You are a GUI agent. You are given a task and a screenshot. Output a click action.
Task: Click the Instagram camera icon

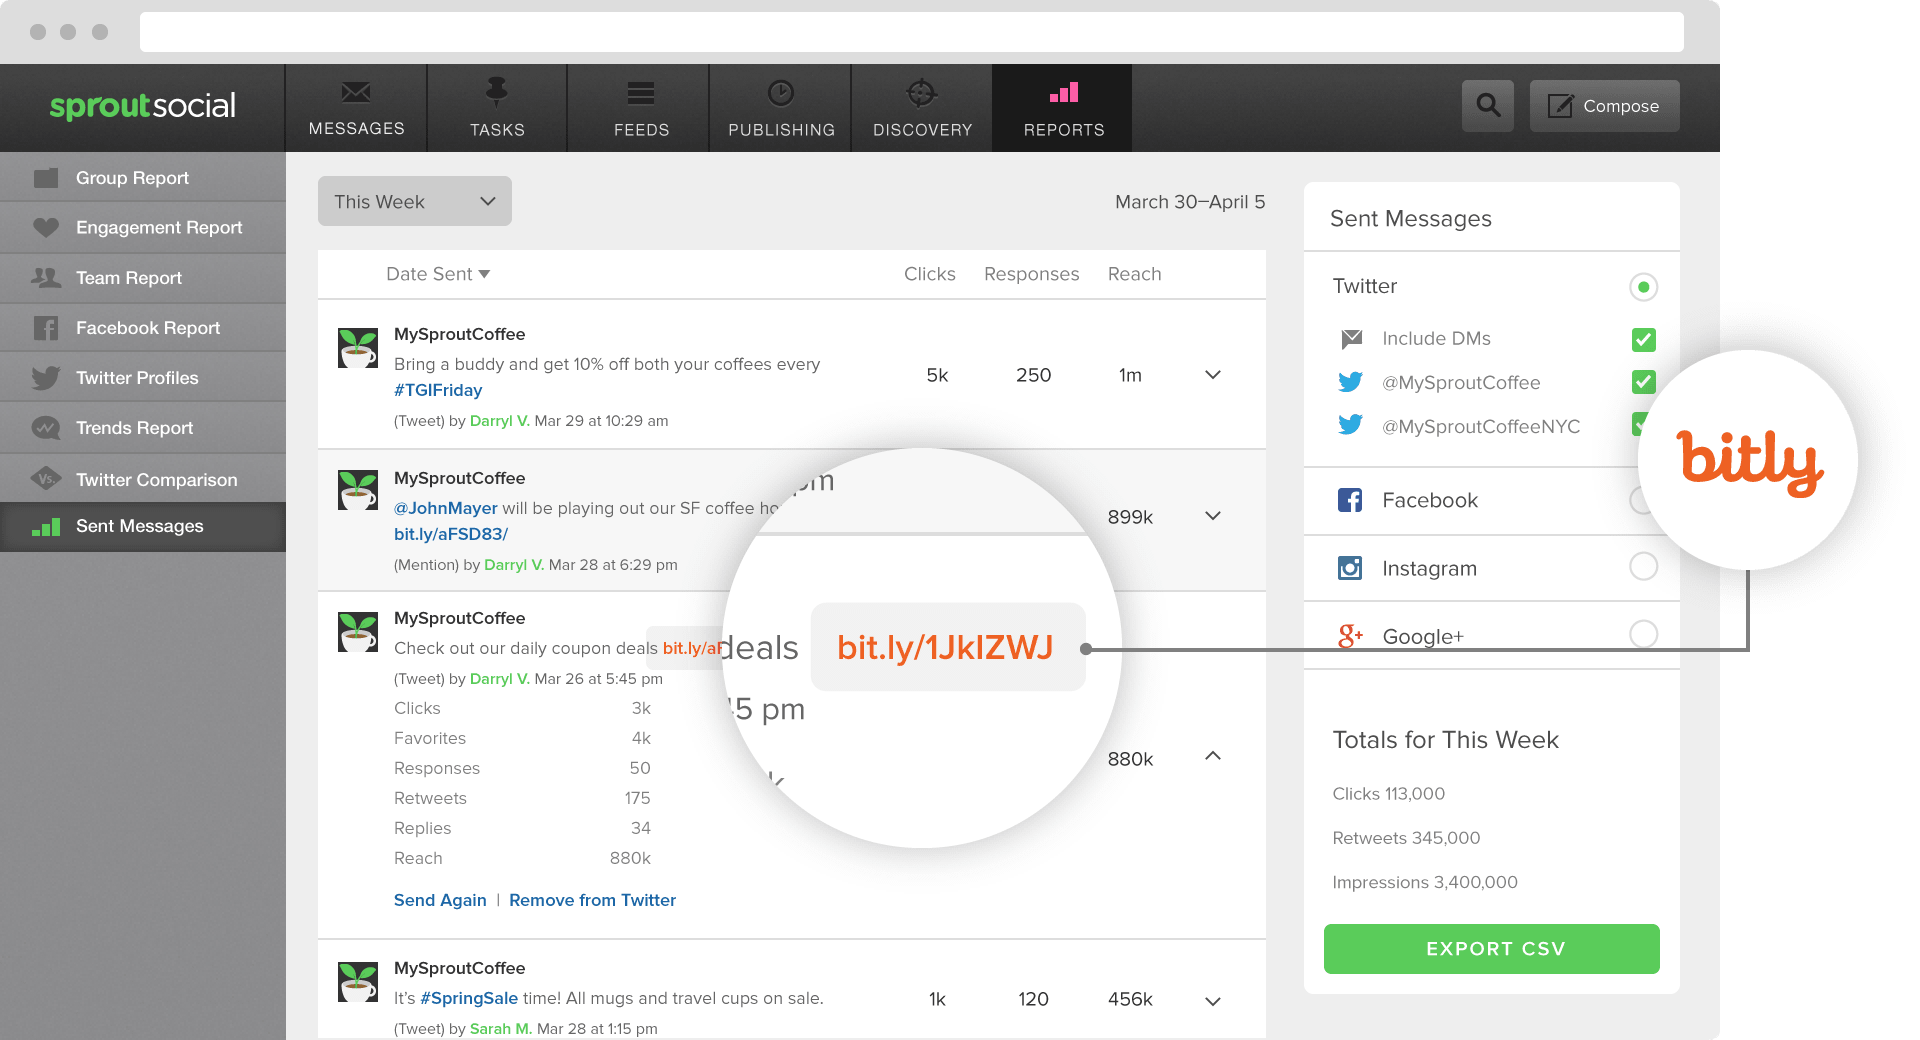(1350, 568)
